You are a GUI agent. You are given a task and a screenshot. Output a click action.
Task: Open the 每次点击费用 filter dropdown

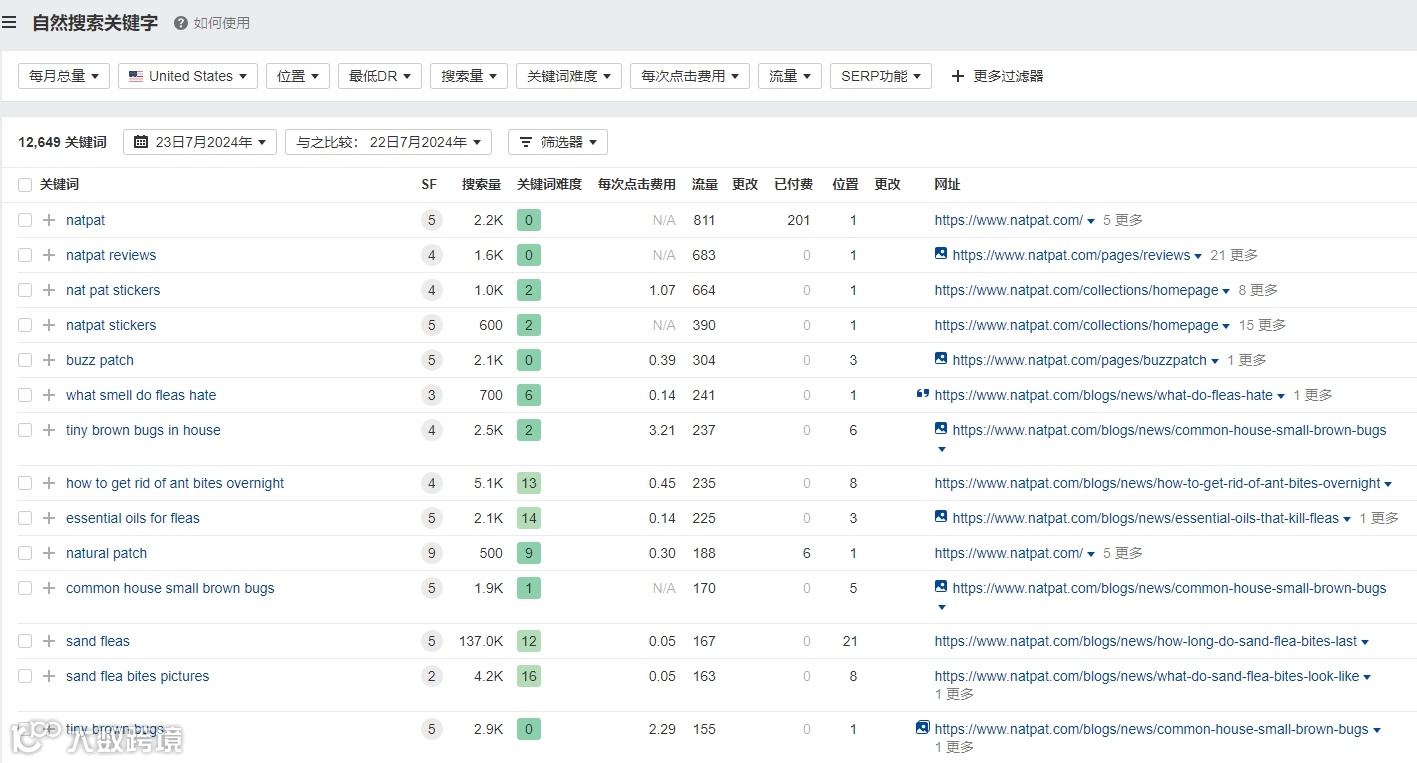[690, 76]
